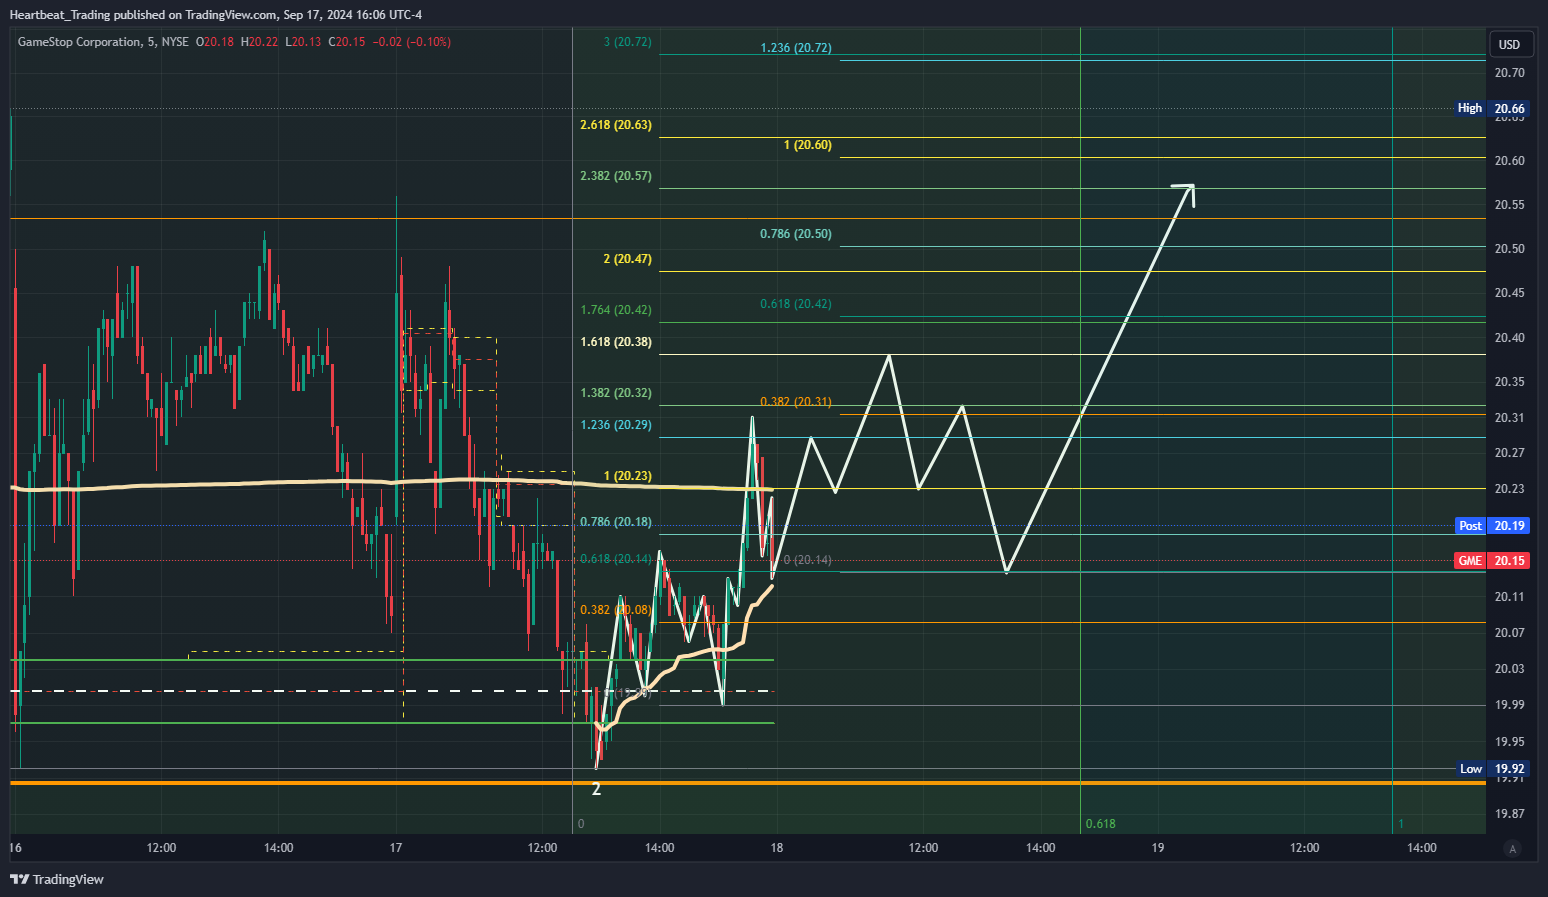
Task: Click 20.45 on the price scale
Action: (x=1510, y=293)
